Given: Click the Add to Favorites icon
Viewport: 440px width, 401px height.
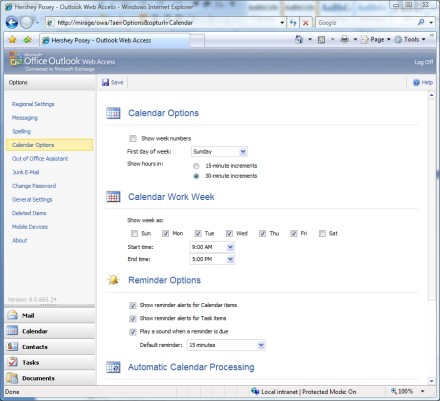Looking at the screenshot, I should click(27, 40).
